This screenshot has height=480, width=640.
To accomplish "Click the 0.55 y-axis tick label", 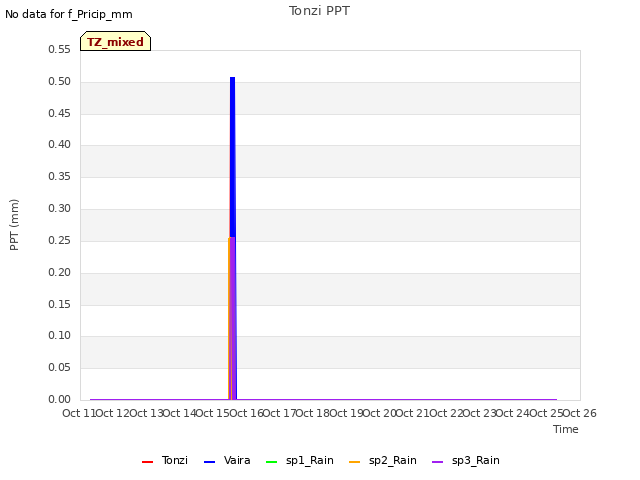I will click(59, 49).
